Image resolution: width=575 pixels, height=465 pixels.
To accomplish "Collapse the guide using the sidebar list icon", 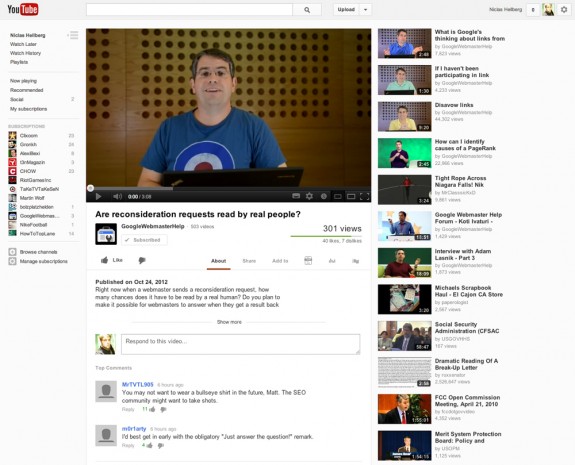I will [73, 35].
